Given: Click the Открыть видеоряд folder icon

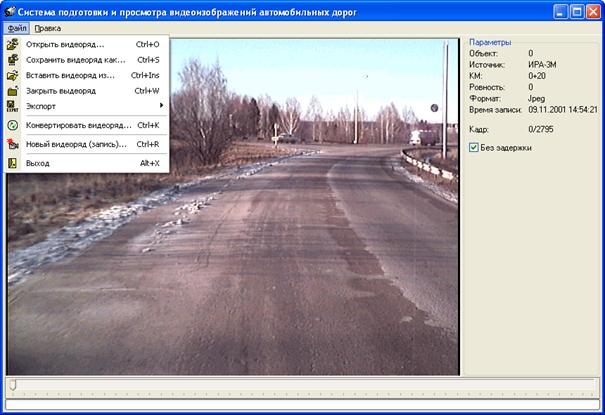Looking at the screenshot, I should point(12,45).
